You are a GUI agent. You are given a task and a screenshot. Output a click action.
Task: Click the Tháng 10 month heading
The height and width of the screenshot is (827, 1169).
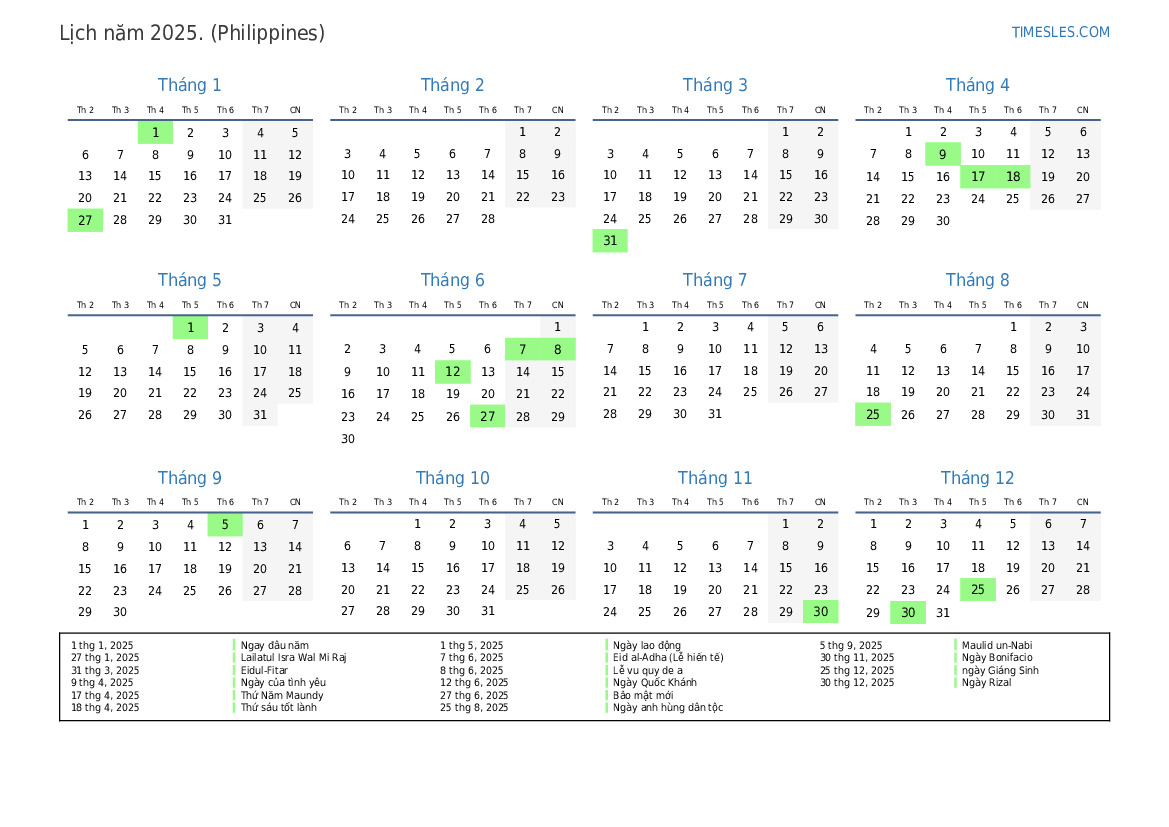tap(452, 478)
